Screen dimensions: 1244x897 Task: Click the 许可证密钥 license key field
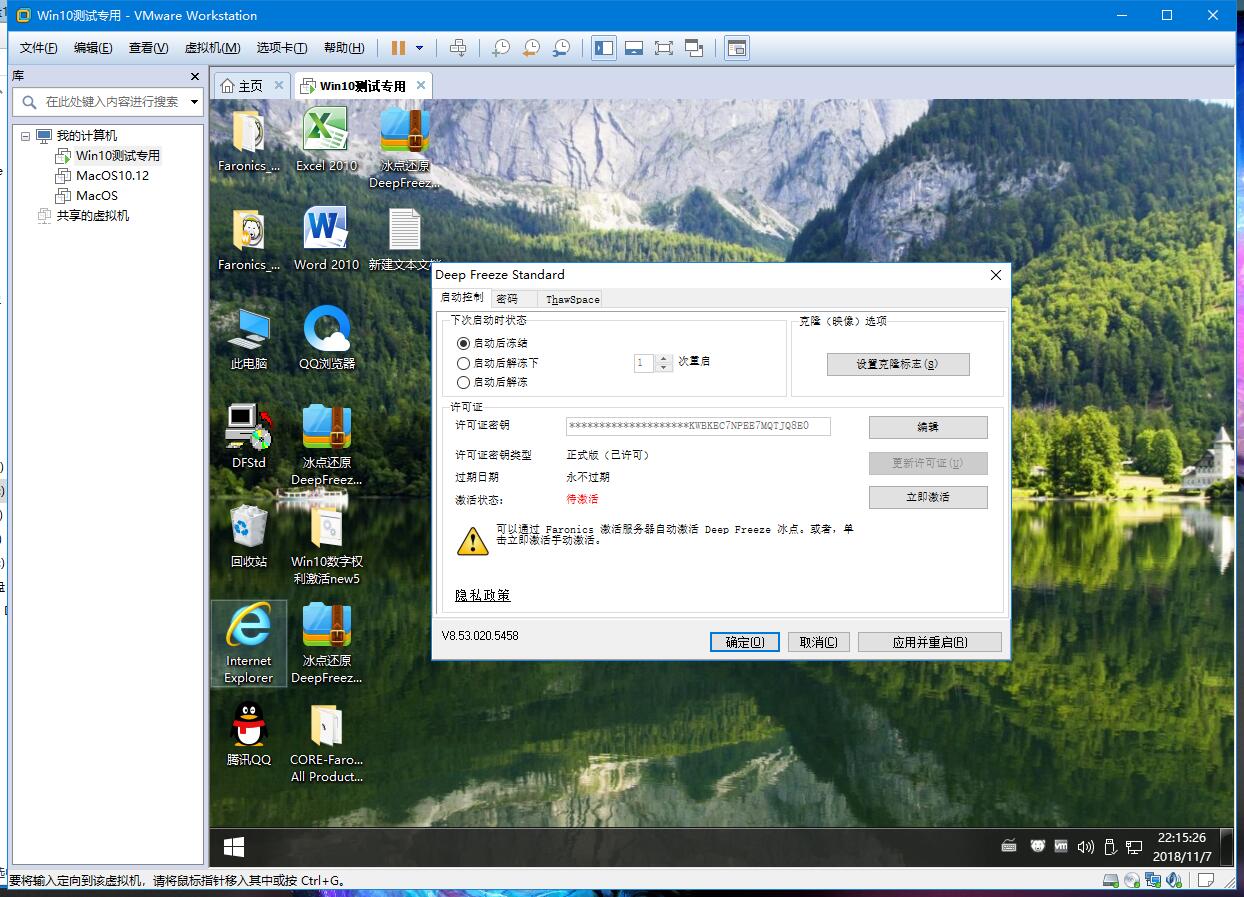[x=698, y=426]
